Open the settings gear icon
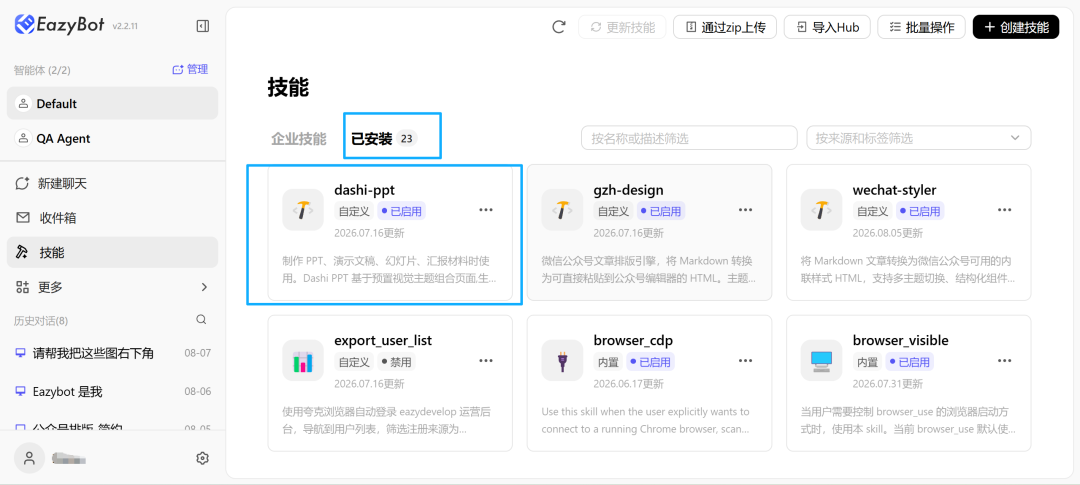The image size is (1080, 485). coord(202,458)
